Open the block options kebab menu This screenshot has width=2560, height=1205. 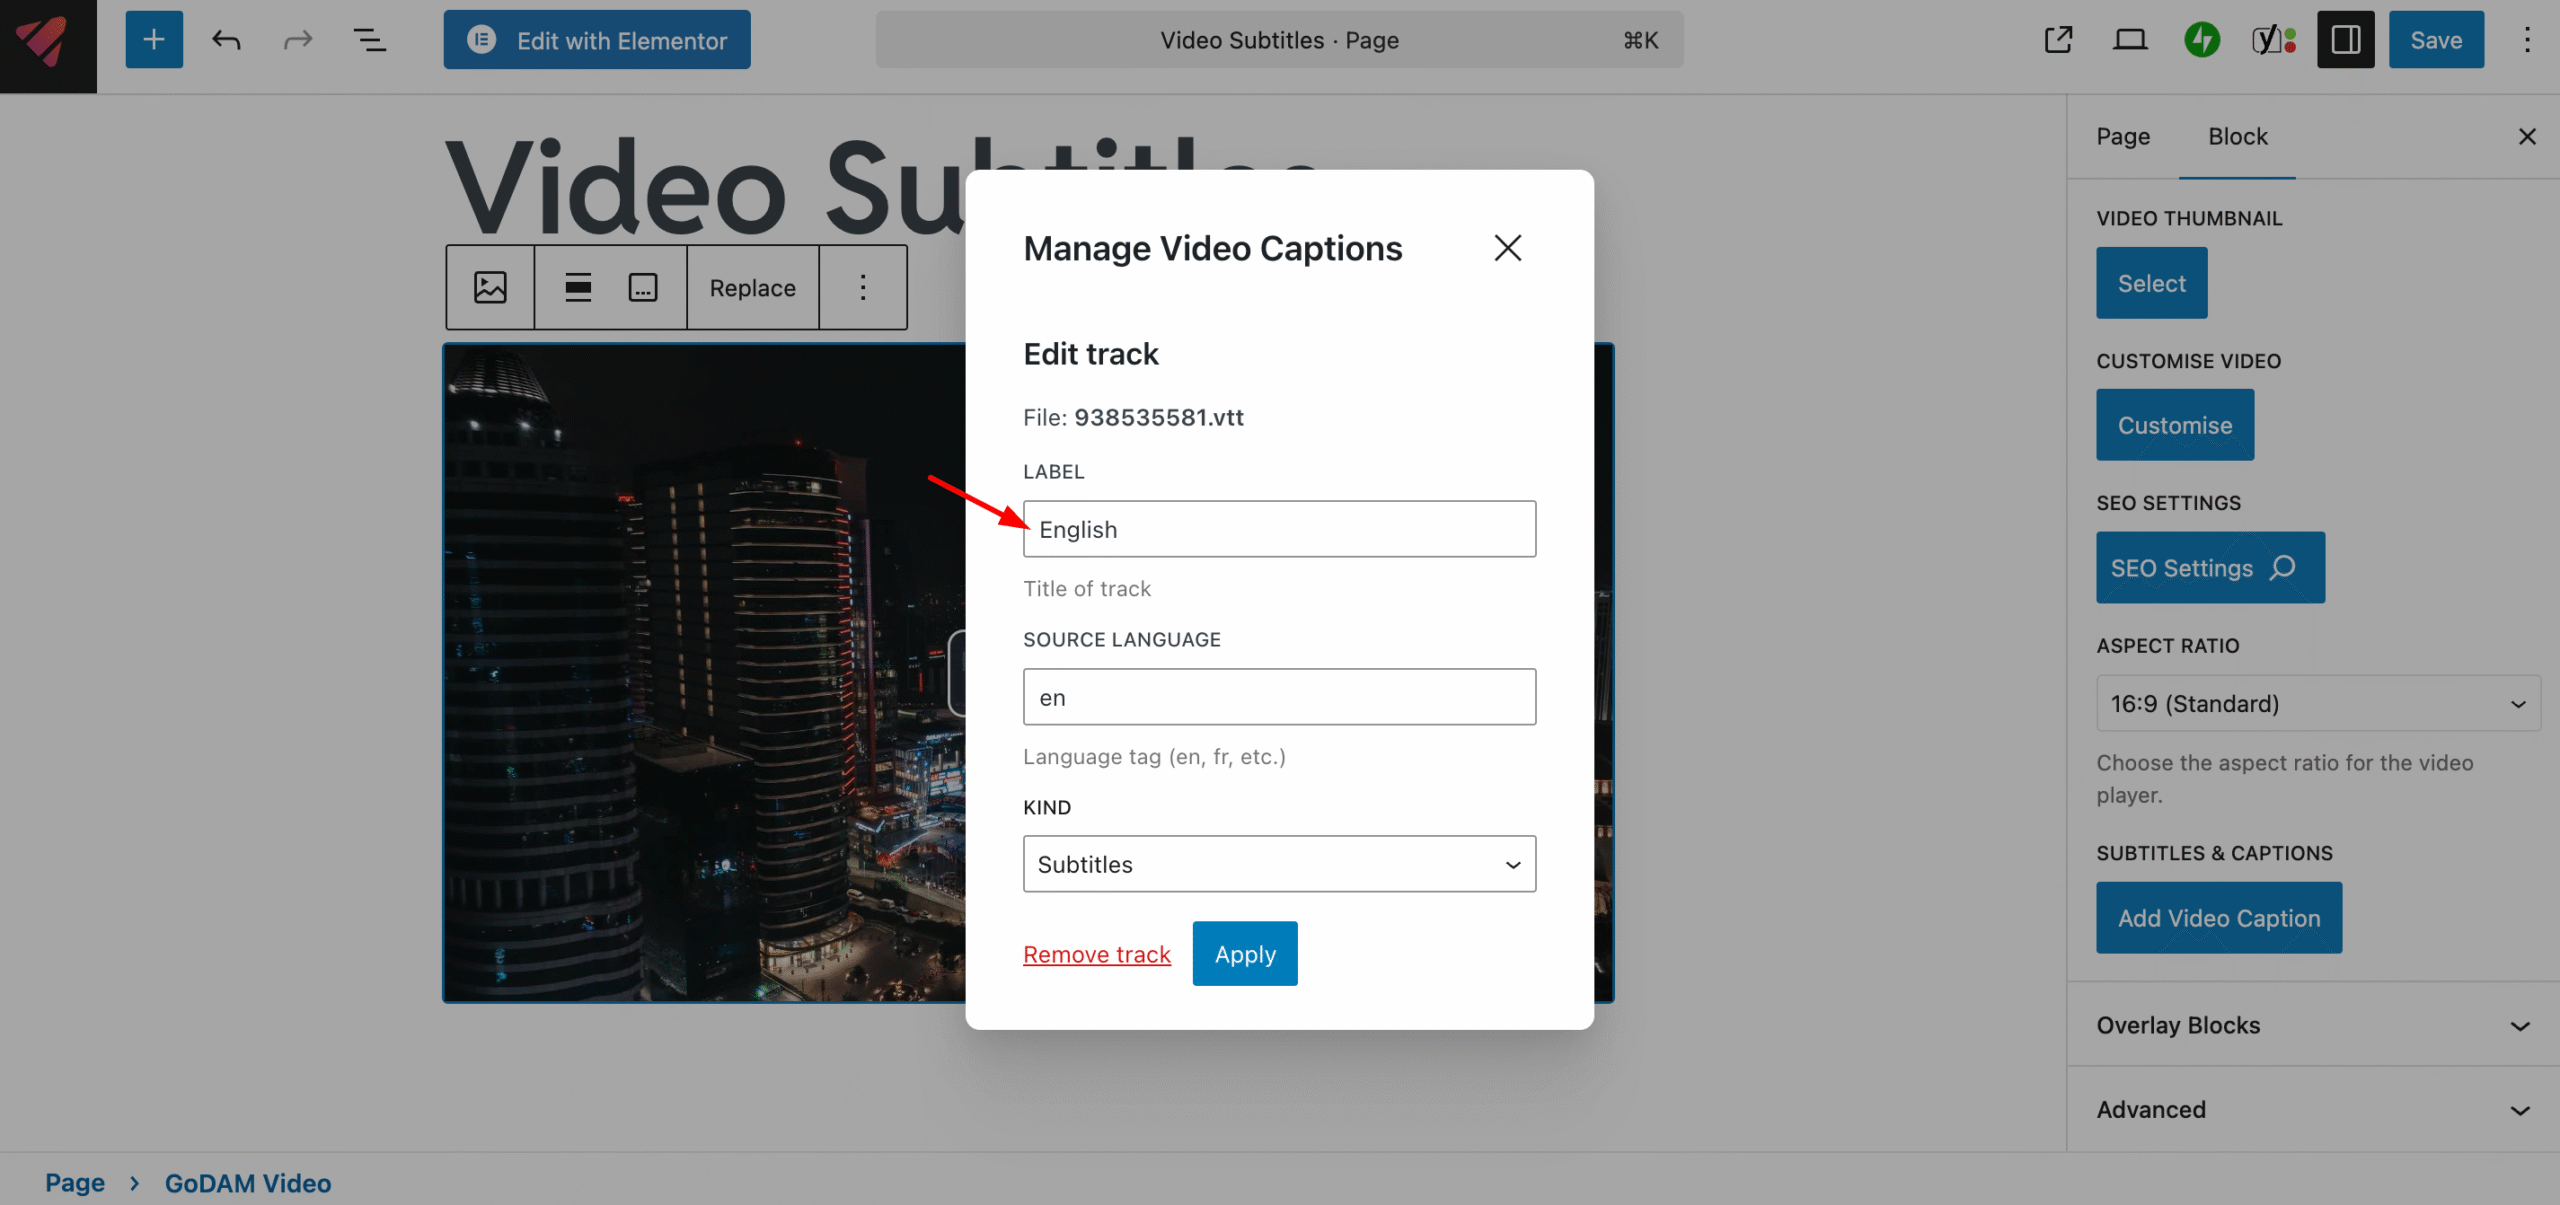click(x=863, y=287)
